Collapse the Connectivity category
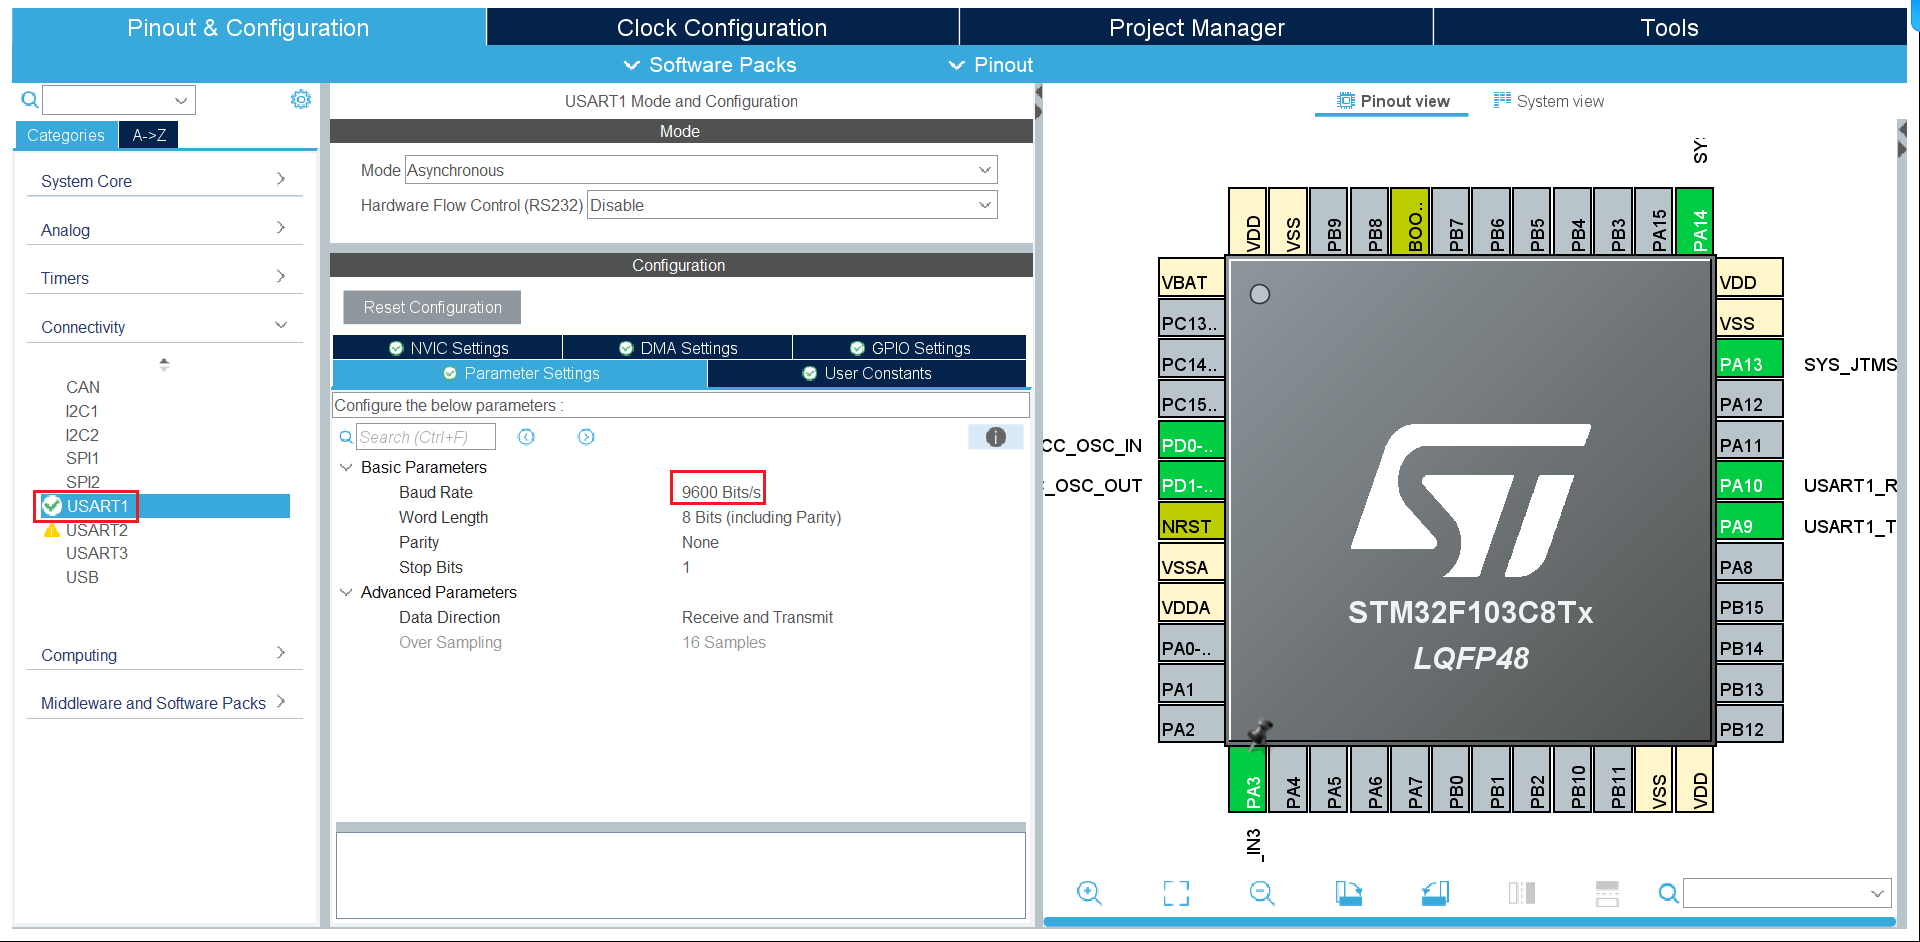The image size is (1920, 942). point(164,327)
